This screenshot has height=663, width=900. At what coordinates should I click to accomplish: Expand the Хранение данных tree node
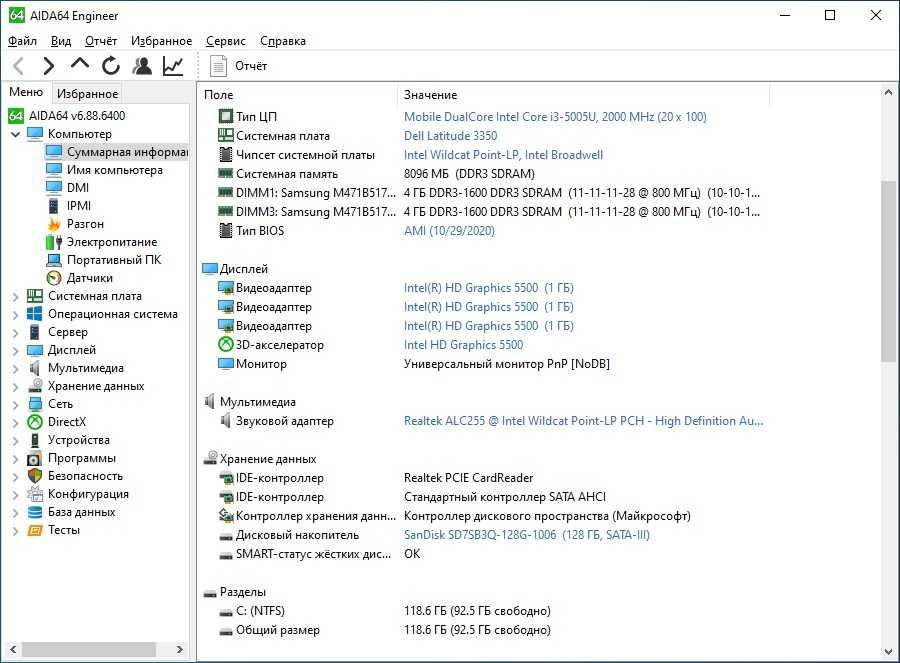pos(15,387)
